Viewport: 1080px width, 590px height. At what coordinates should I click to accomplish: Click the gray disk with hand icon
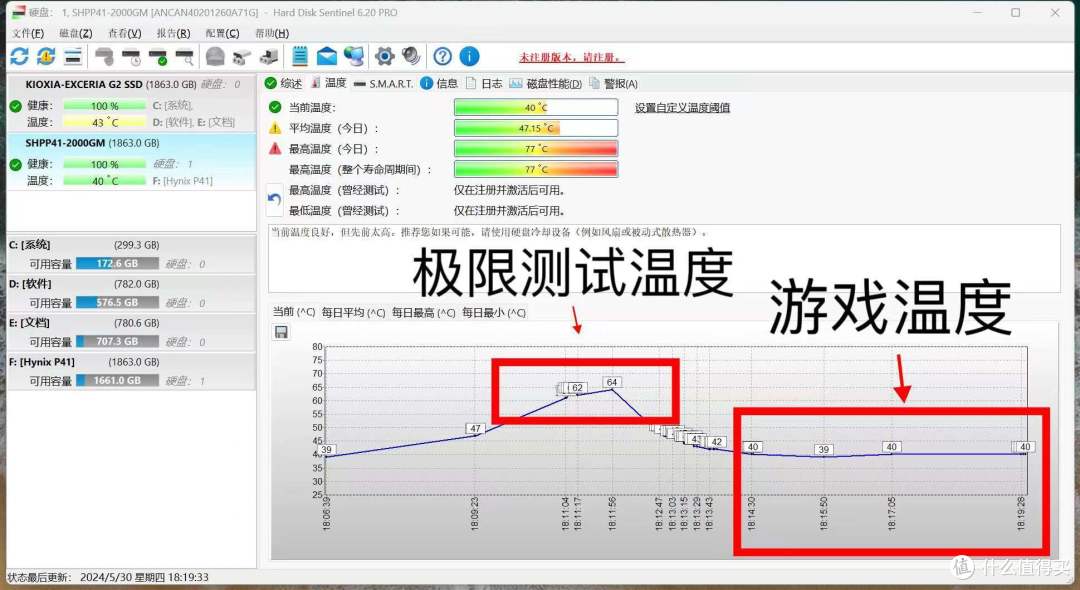104,56
